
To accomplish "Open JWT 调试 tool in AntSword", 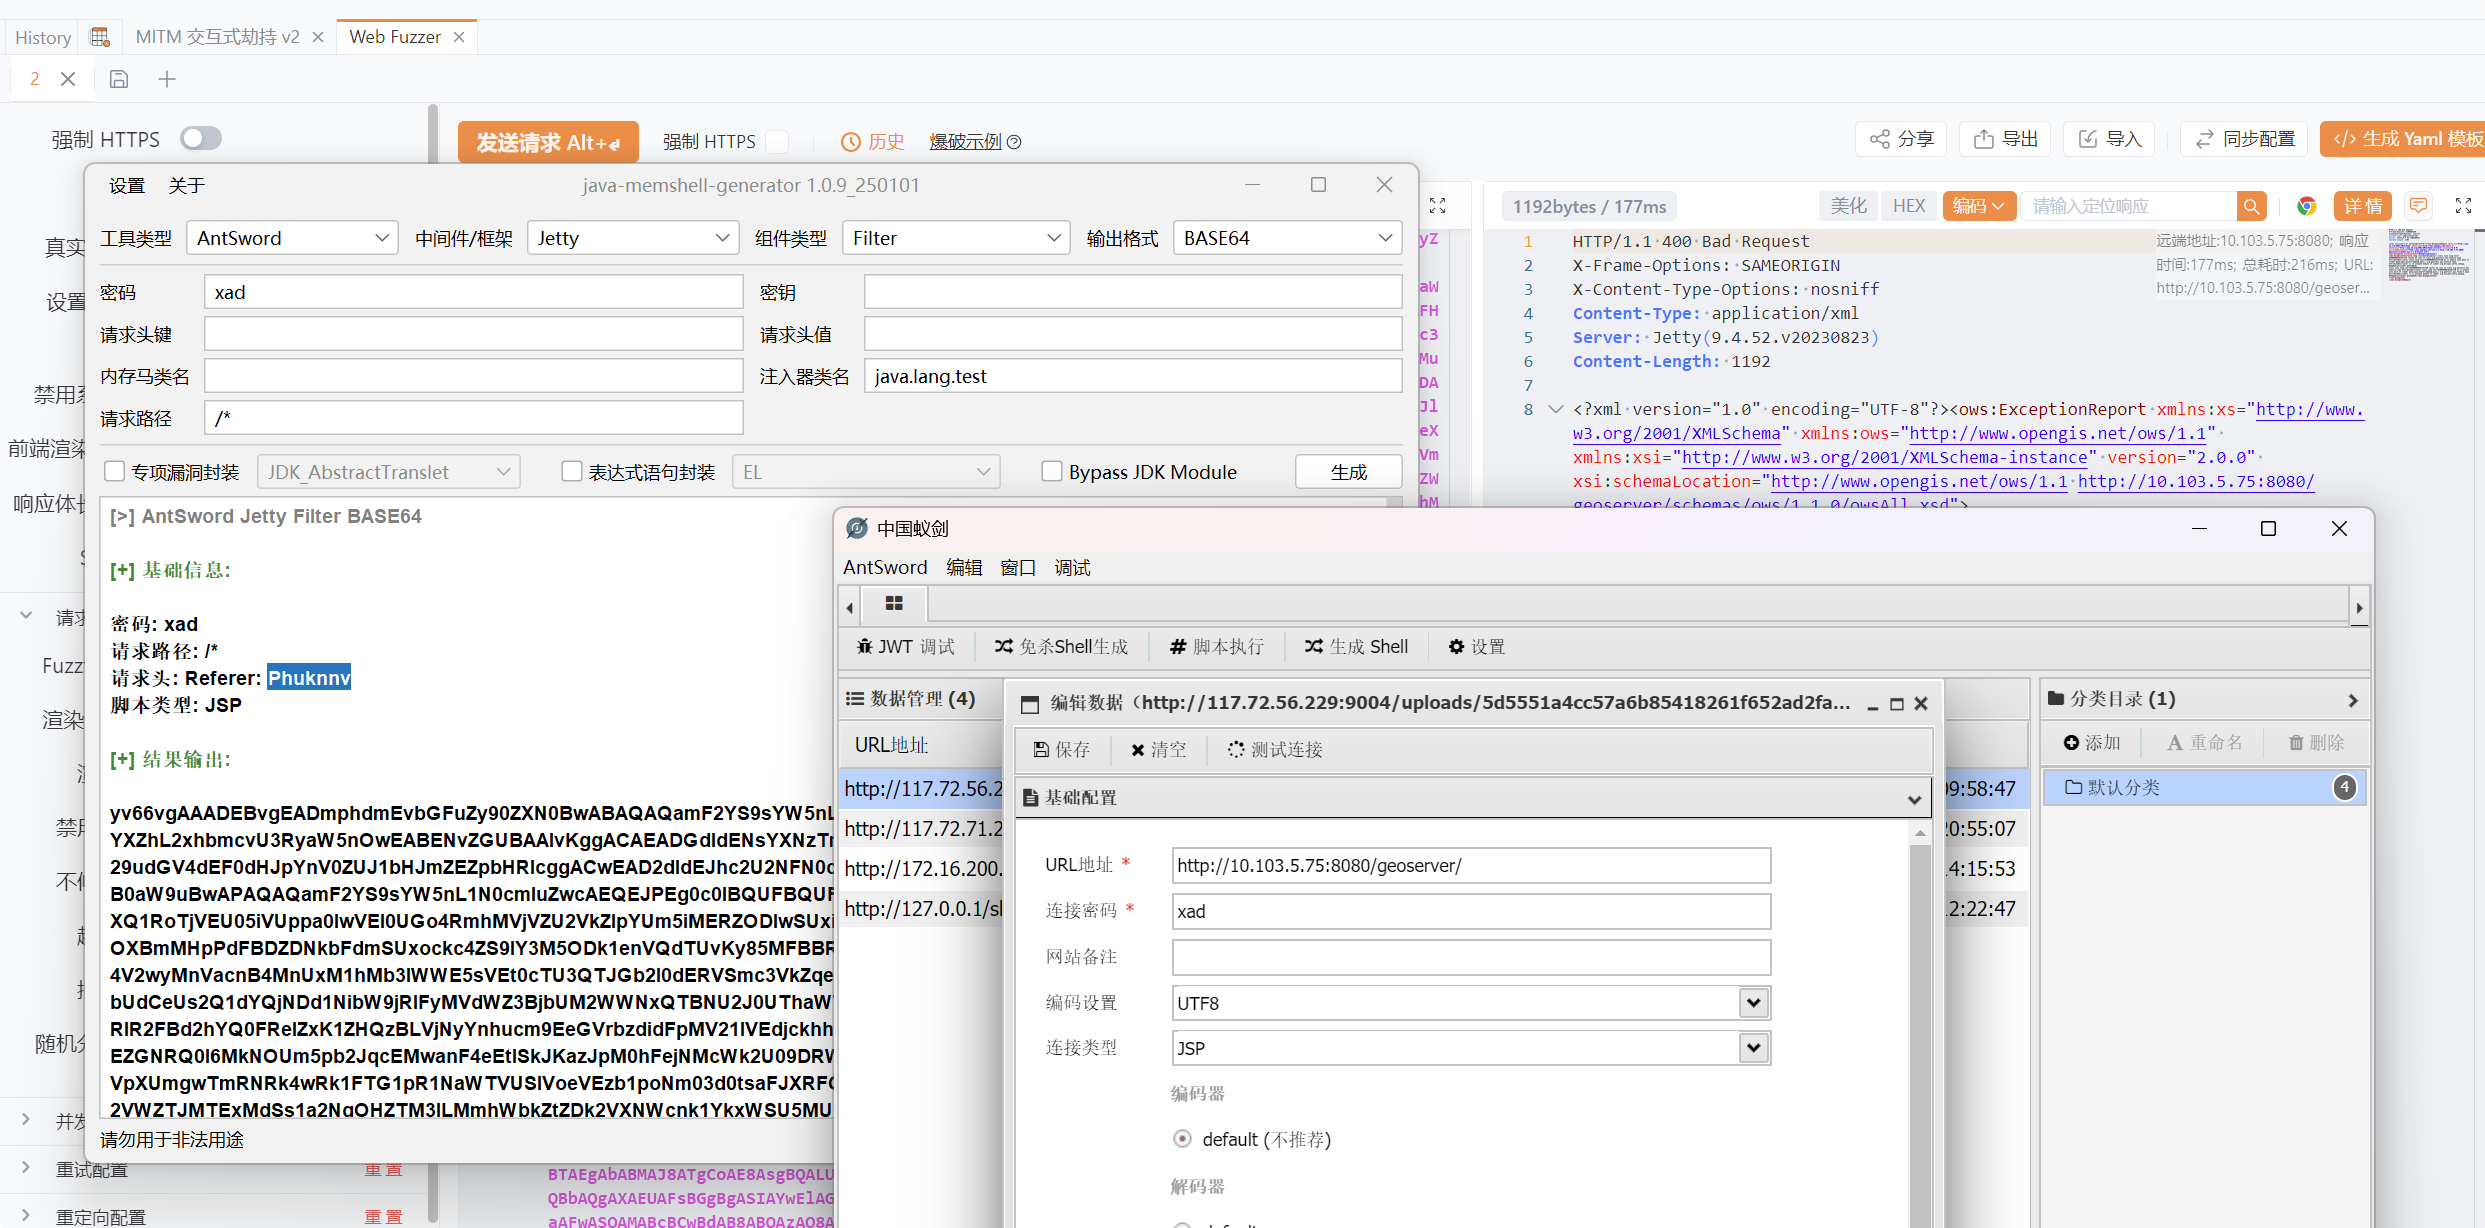I will (905, 647).
